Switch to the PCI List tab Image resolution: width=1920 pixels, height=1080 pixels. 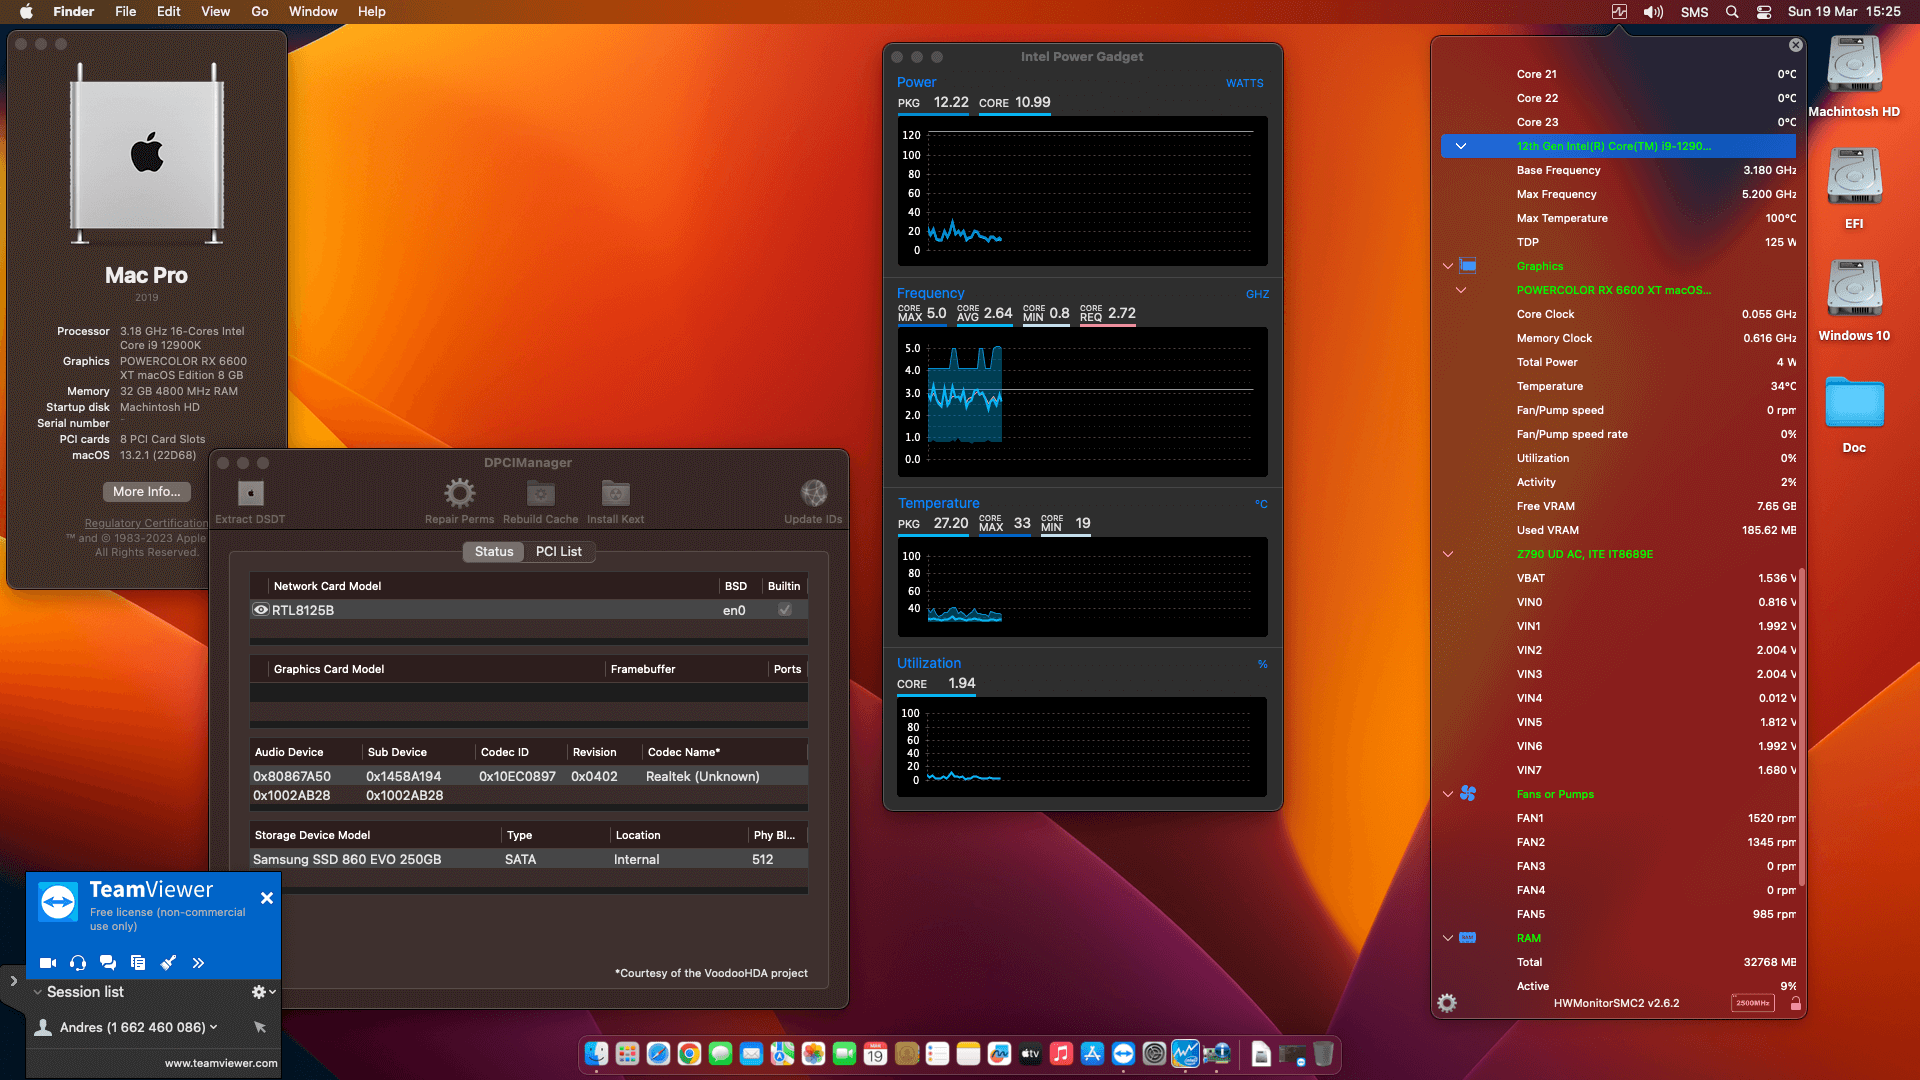(559, 551)
